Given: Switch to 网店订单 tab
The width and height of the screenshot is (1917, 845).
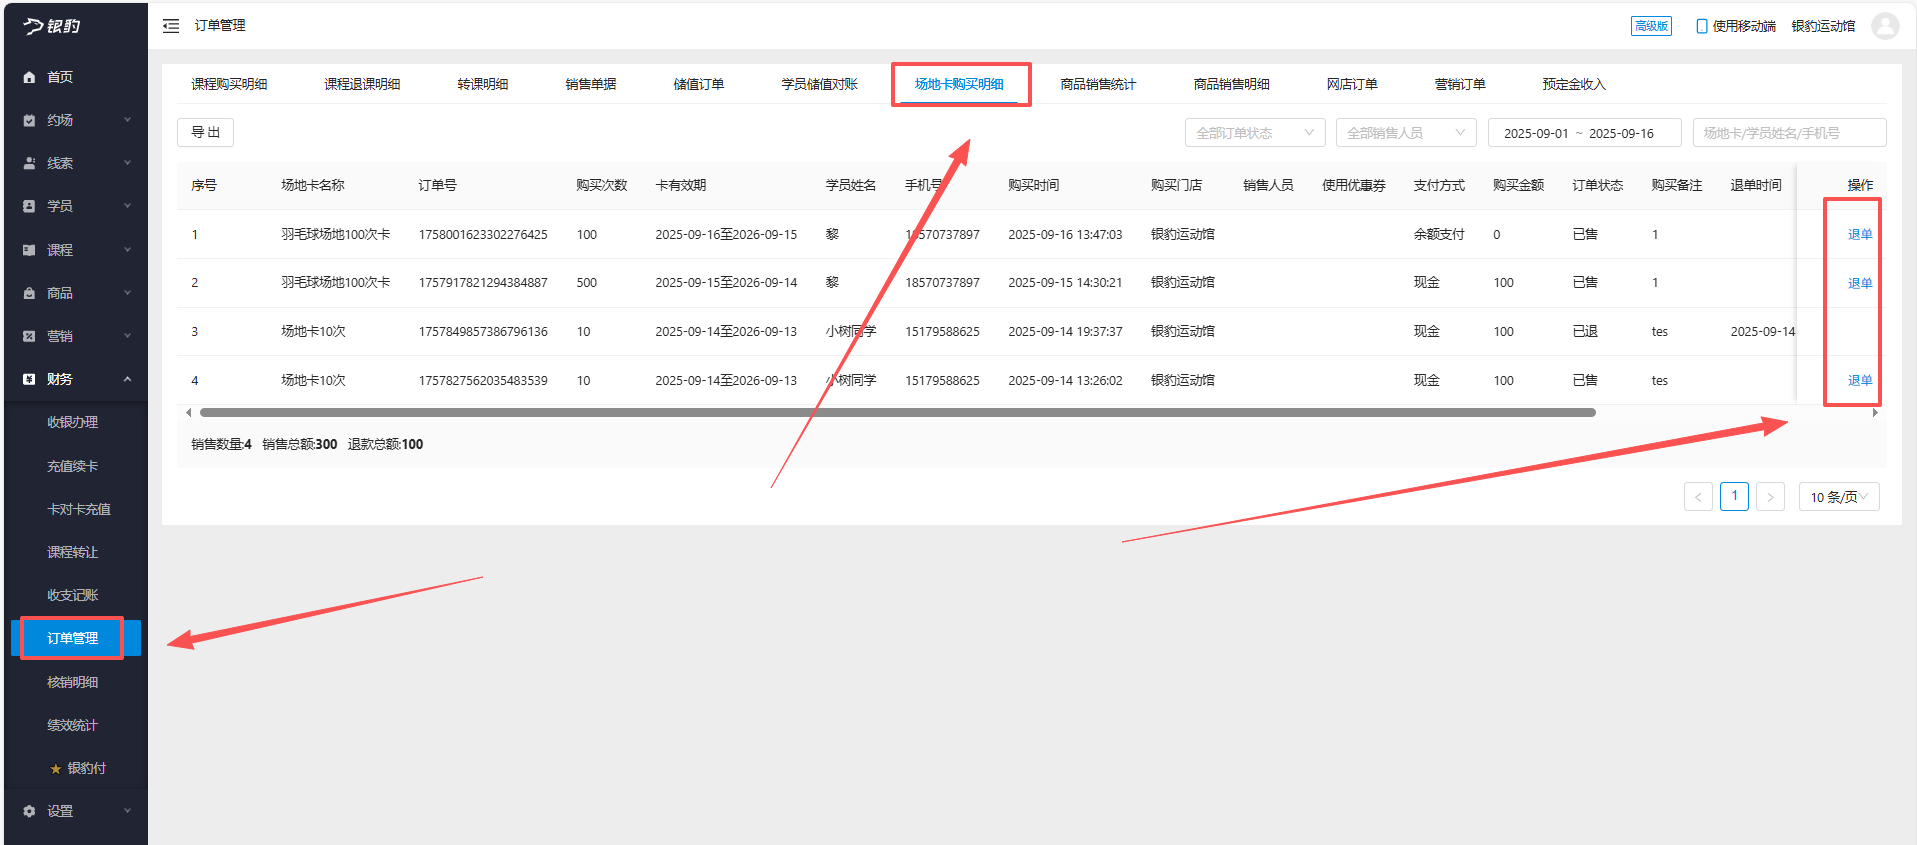Looking at the screenshot, I should click(x=1352, y=84).
